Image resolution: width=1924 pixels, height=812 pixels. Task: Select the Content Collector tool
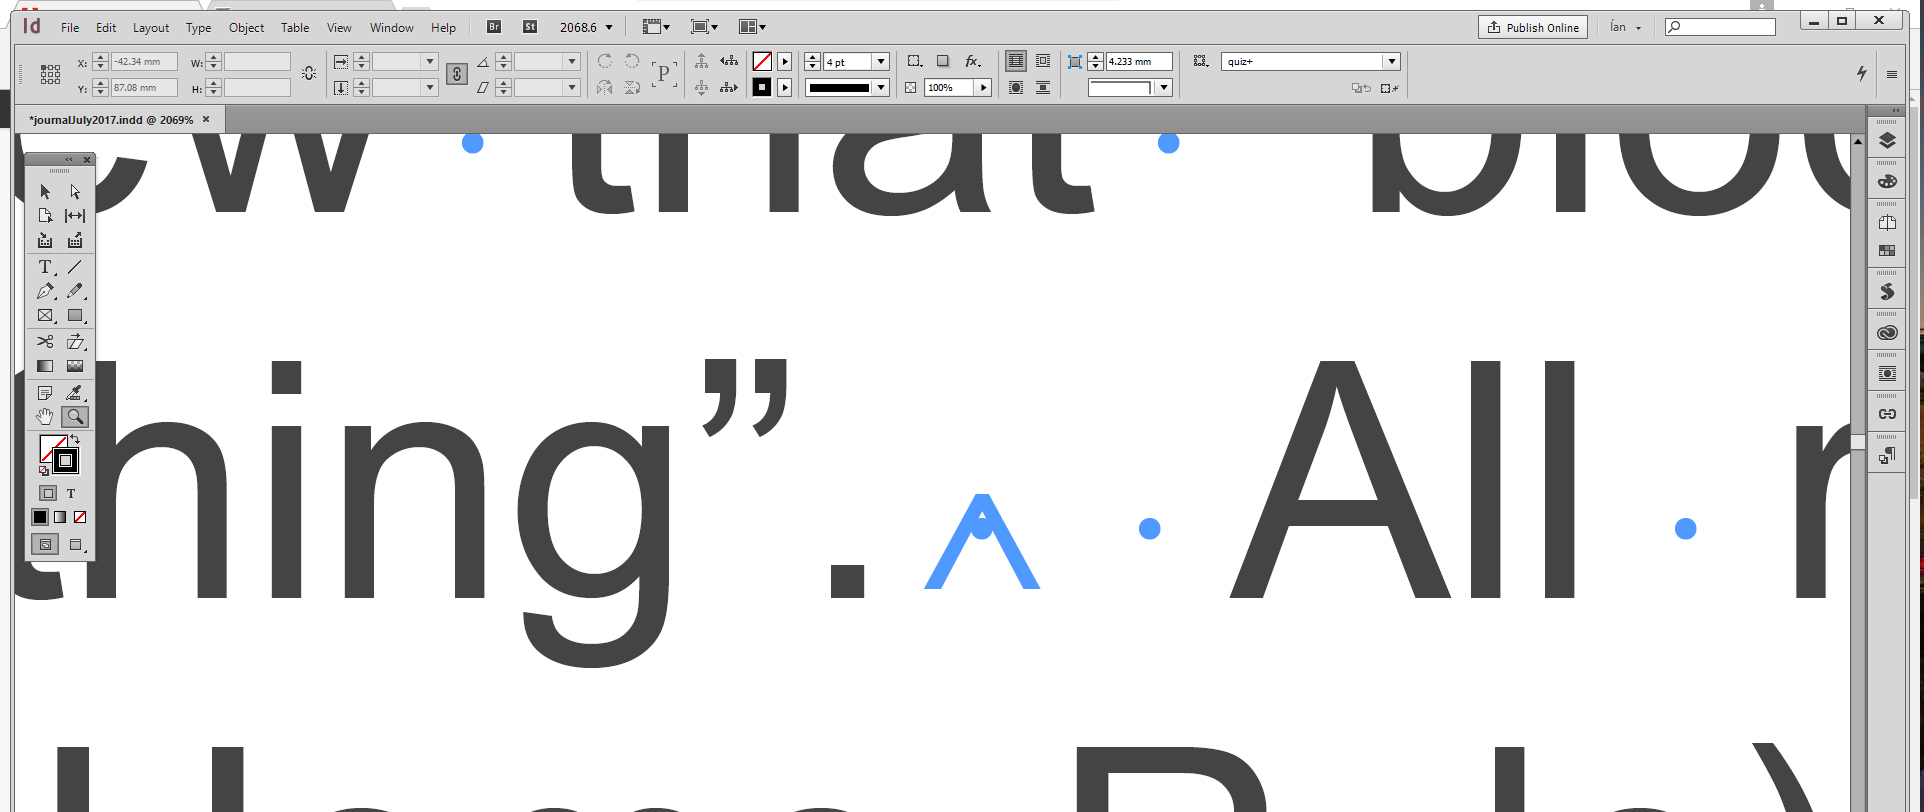pyautogui.click(x=45, y=240)
